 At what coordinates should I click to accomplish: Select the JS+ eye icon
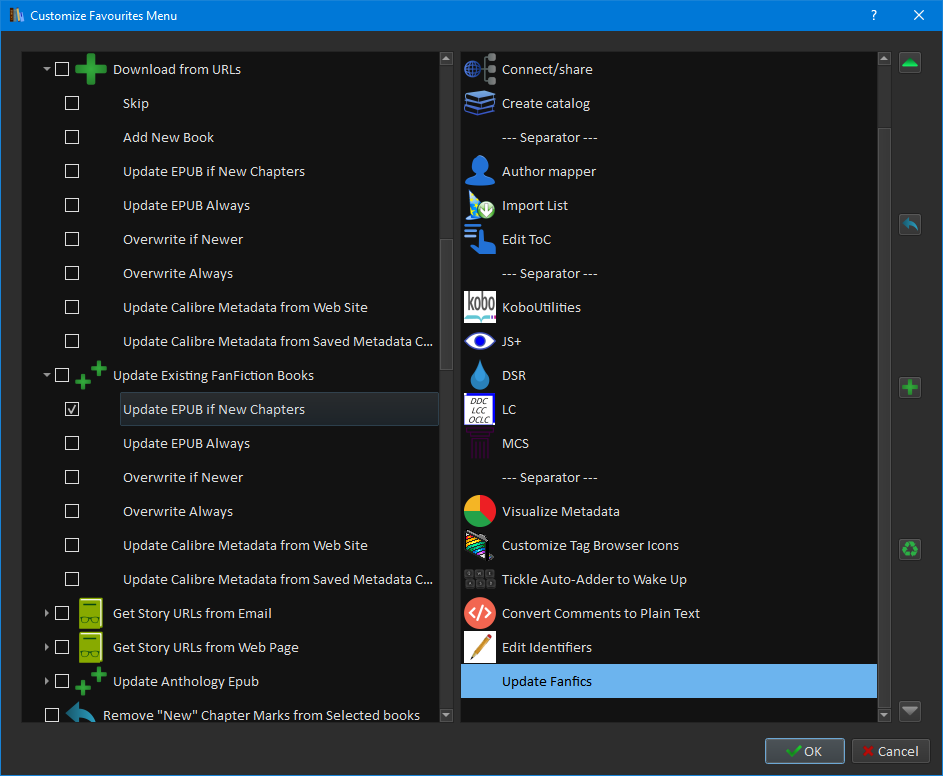[x=480, y=342]
